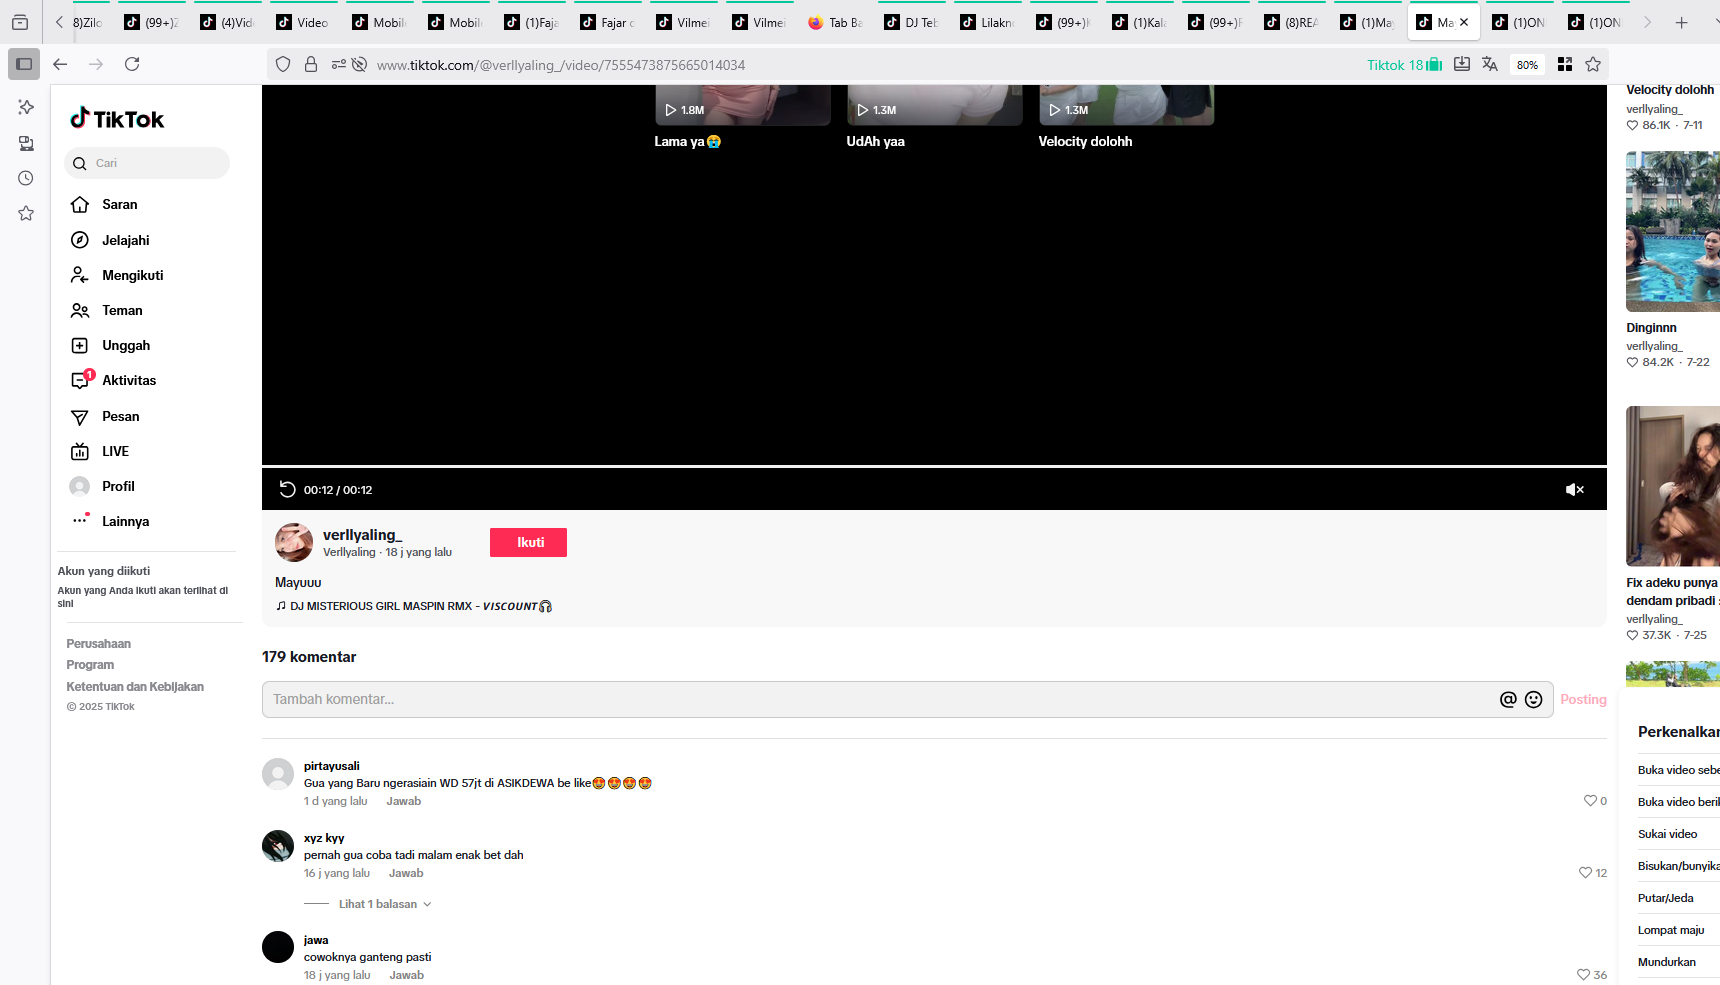Open the emoji picker icon

point(1534,700)
